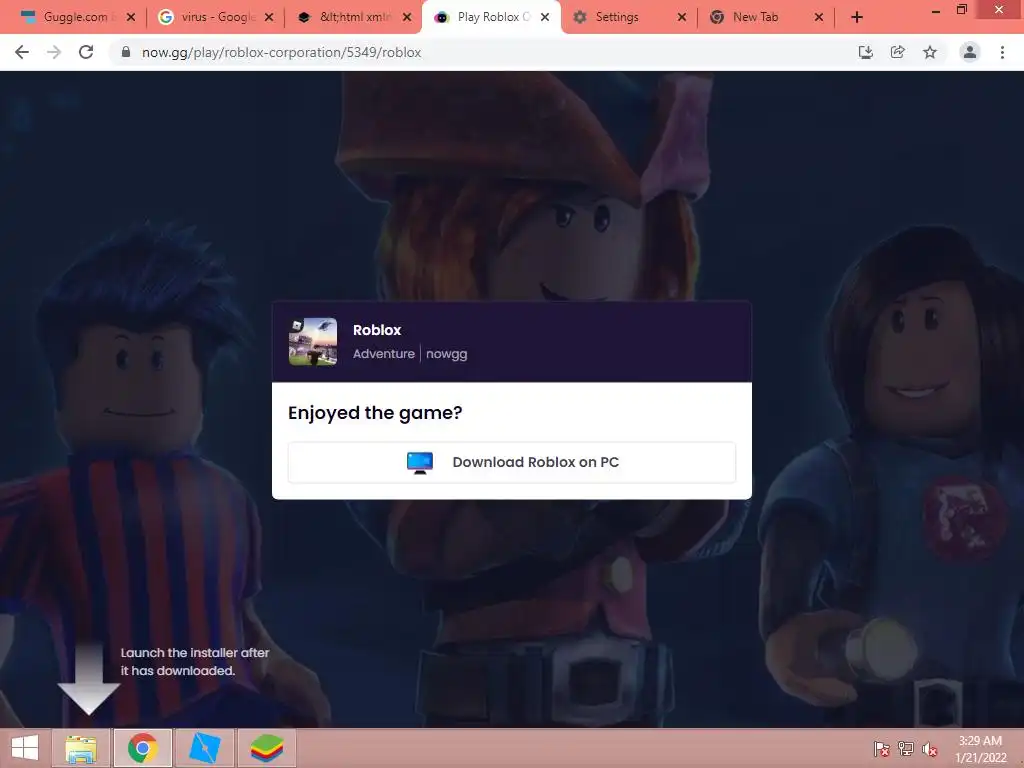Restore down the Chrome window
Screen dimensions: 1024x768
point(961,10)
